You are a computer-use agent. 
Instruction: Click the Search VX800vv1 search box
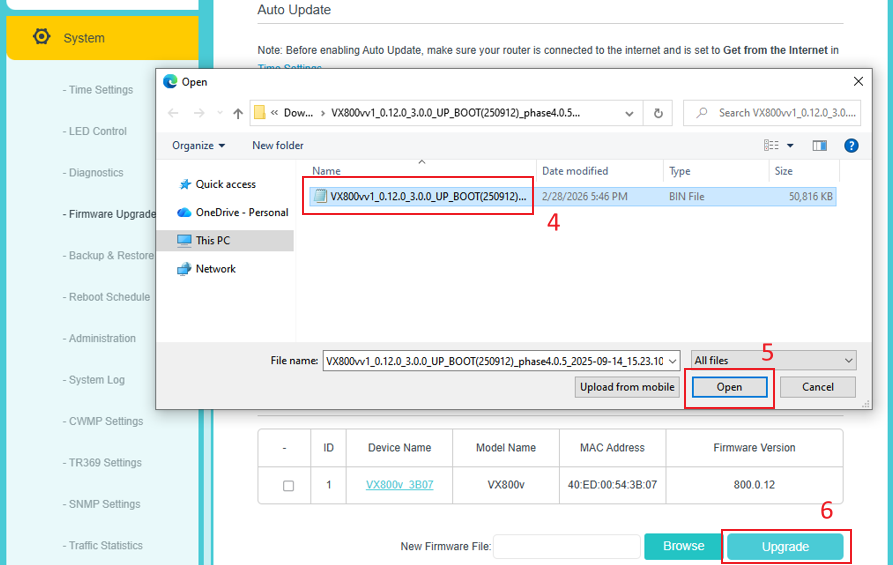[772, 113]
